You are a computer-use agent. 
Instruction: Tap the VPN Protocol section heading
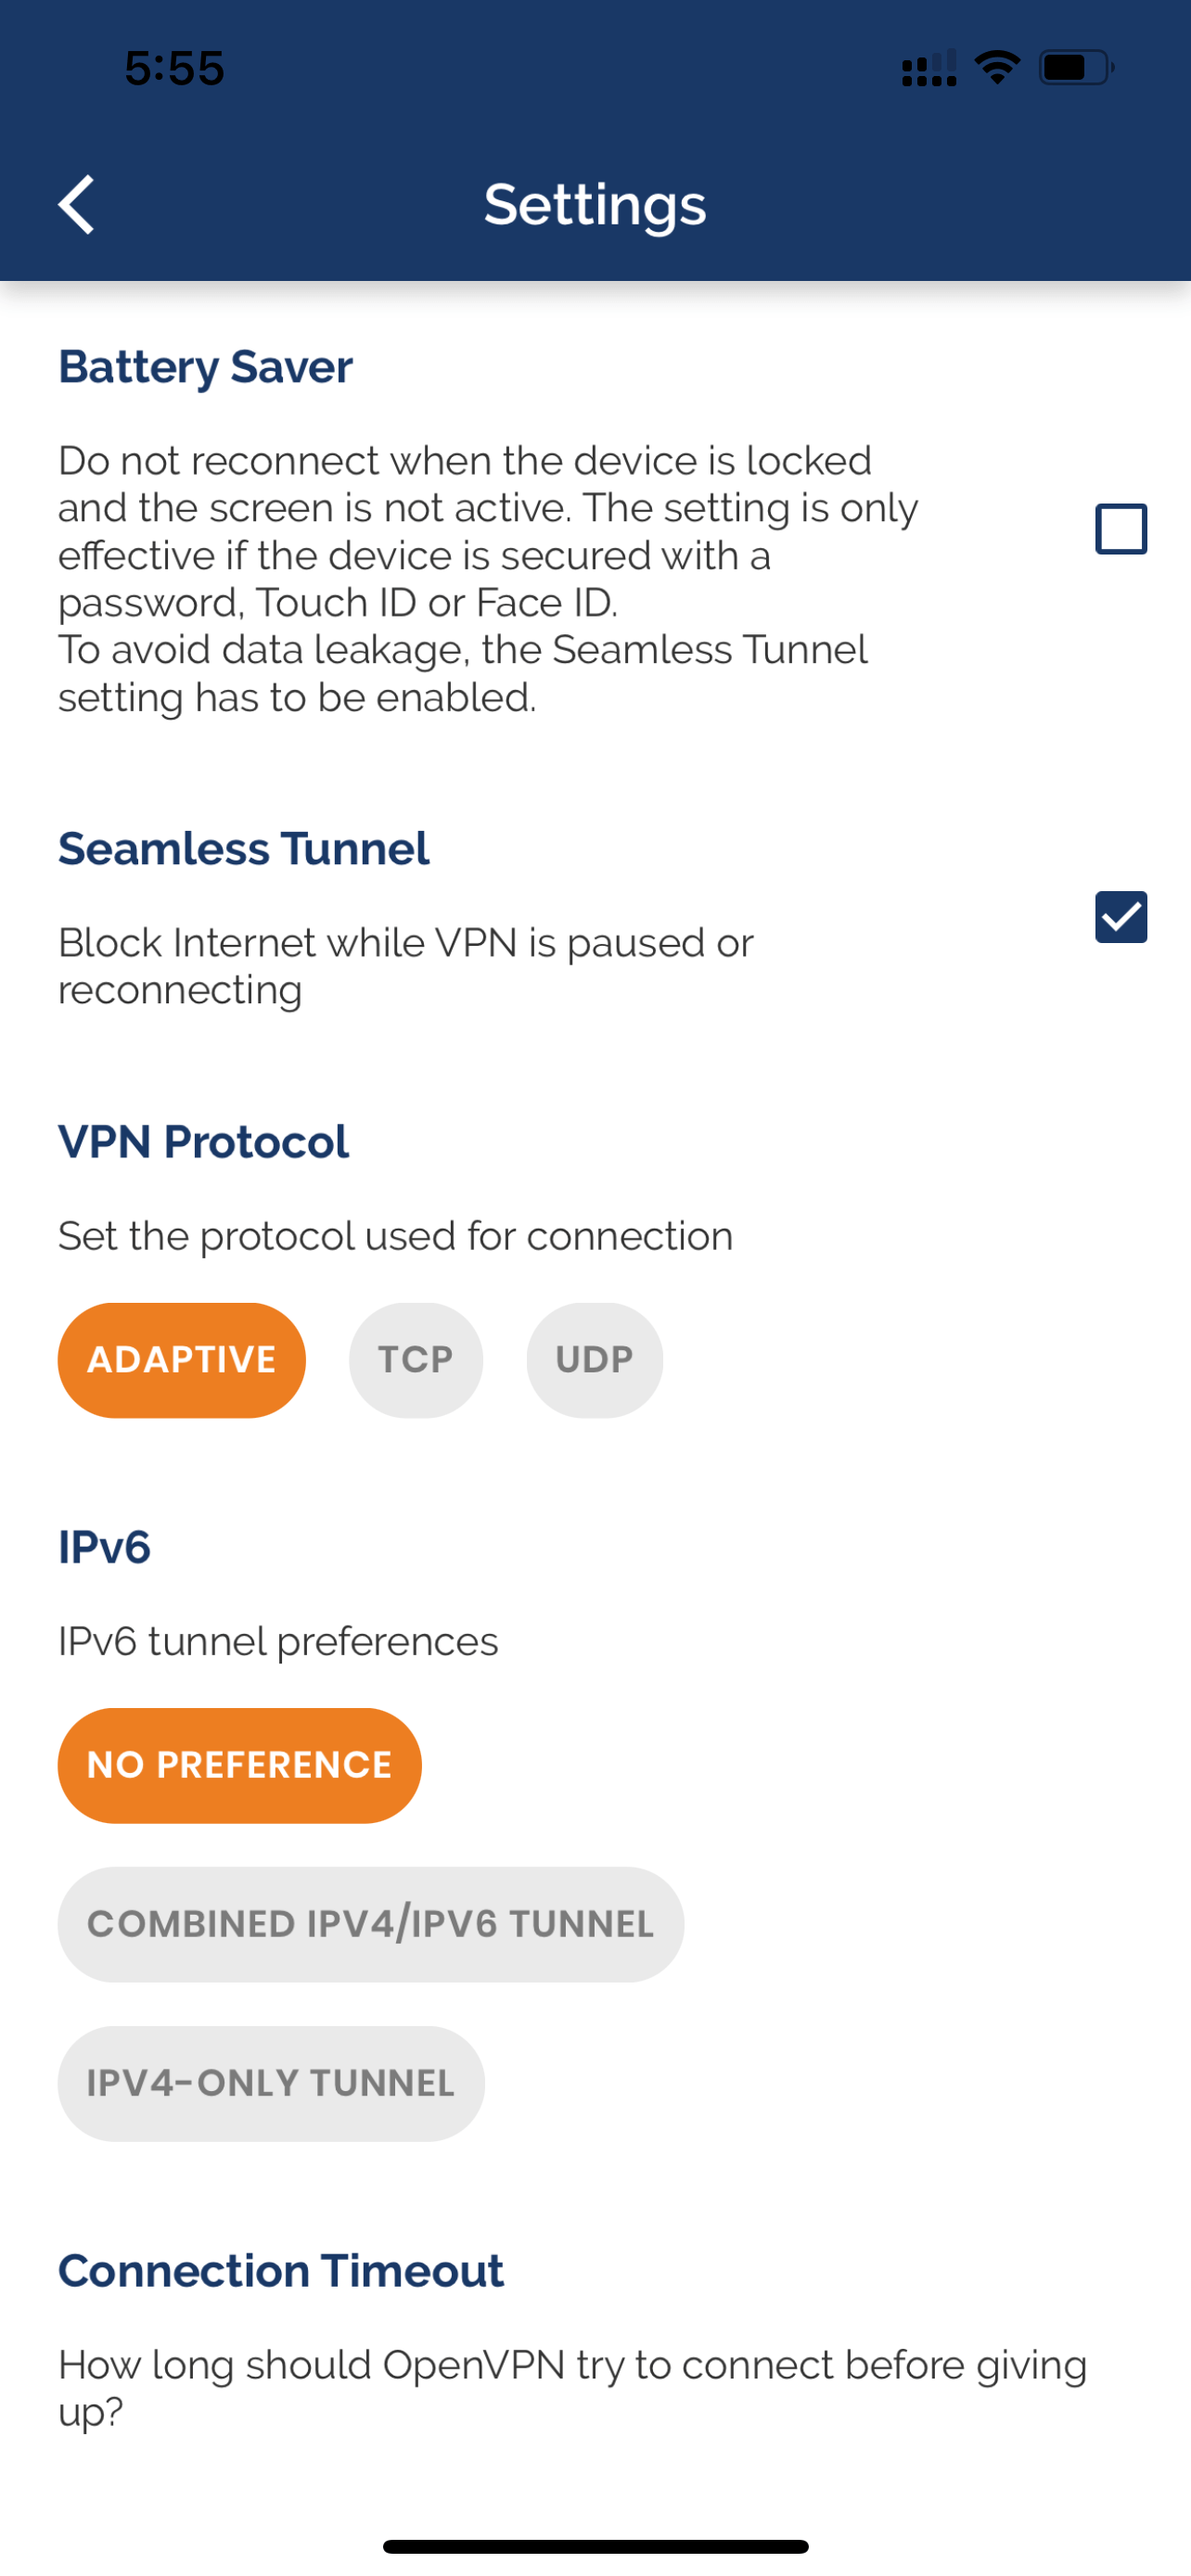click(x=203, y=1142)
